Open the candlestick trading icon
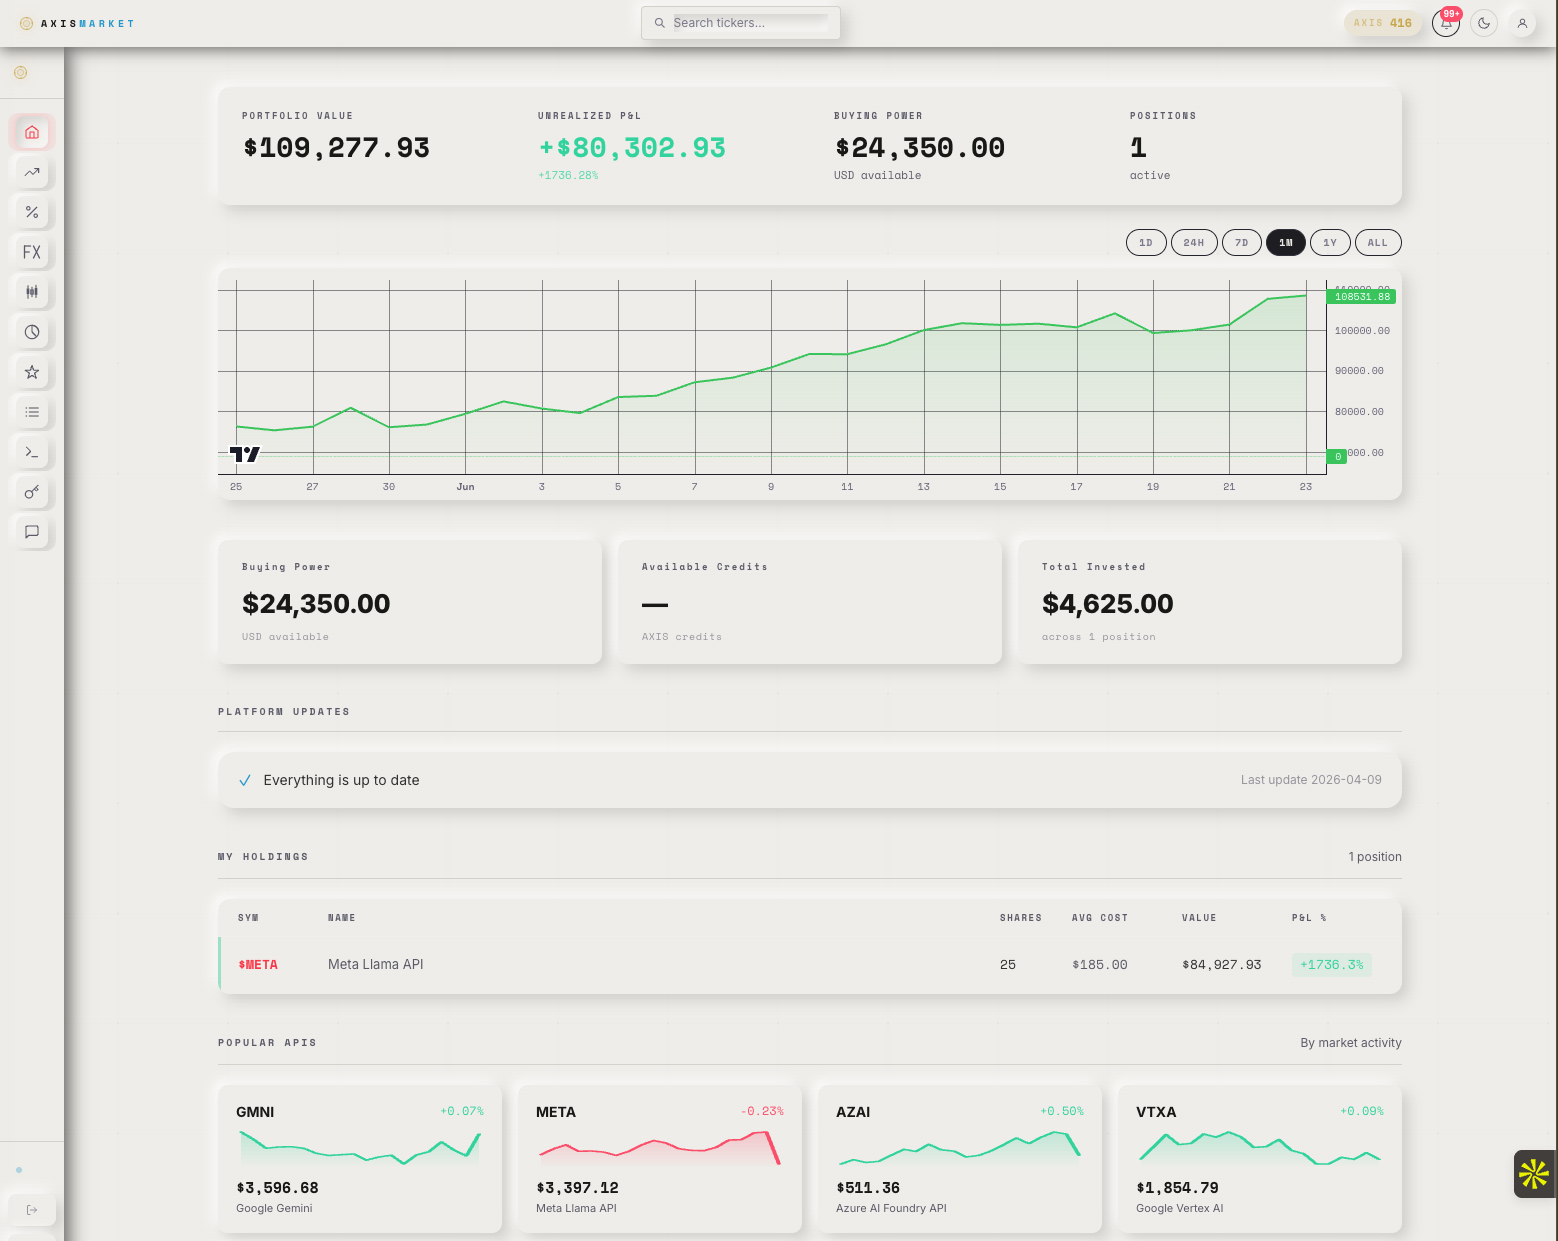The width and height of the screenshot is (1558, 1241). click(32, 292)
